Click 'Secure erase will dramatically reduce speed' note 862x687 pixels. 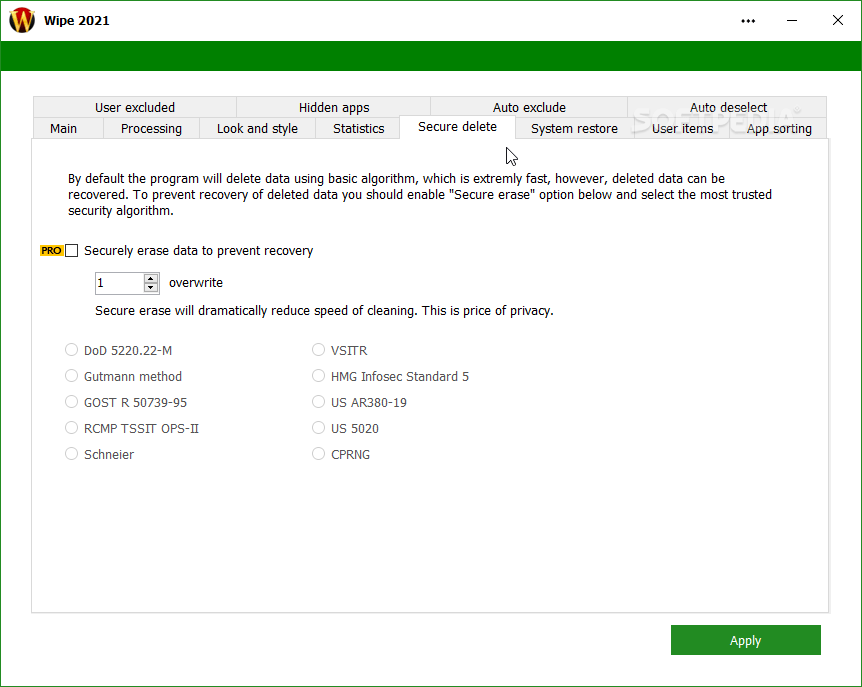[x=324, y=311]
